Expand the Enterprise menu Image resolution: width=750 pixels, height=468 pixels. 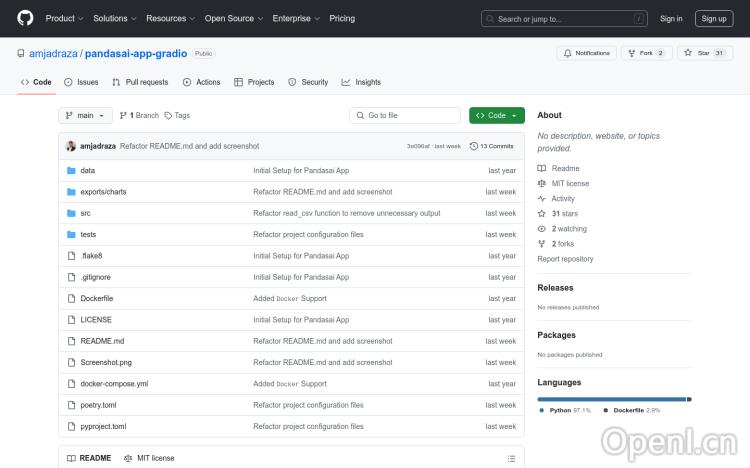[x=296, y=18]
